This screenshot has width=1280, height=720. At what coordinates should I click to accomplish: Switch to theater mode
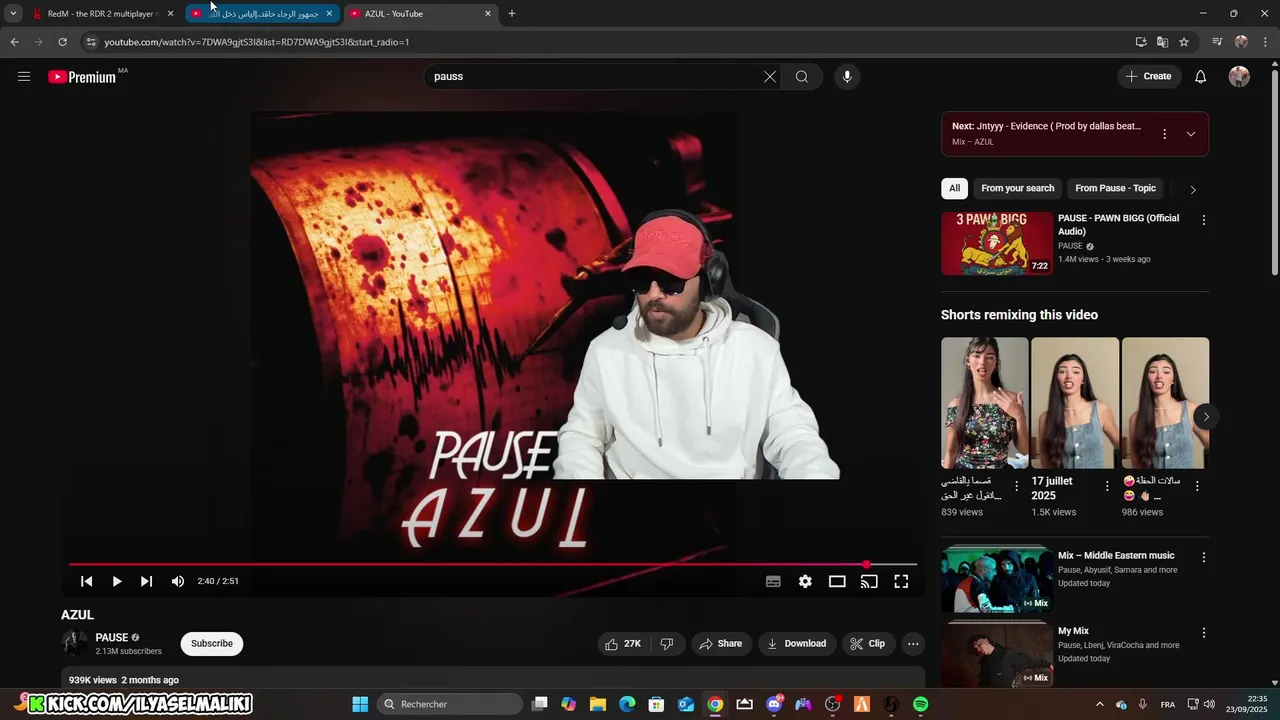(x=837, y=581)
